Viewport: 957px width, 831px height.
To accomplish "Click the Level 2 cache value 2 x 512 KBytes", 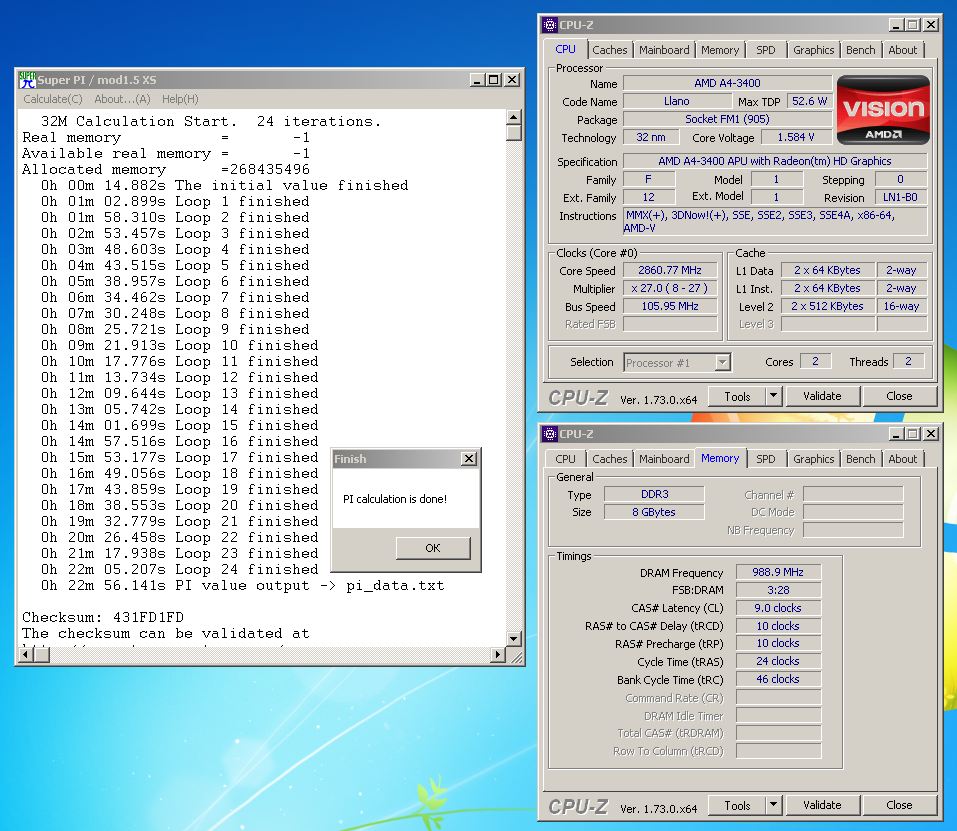I will point(827,306).
